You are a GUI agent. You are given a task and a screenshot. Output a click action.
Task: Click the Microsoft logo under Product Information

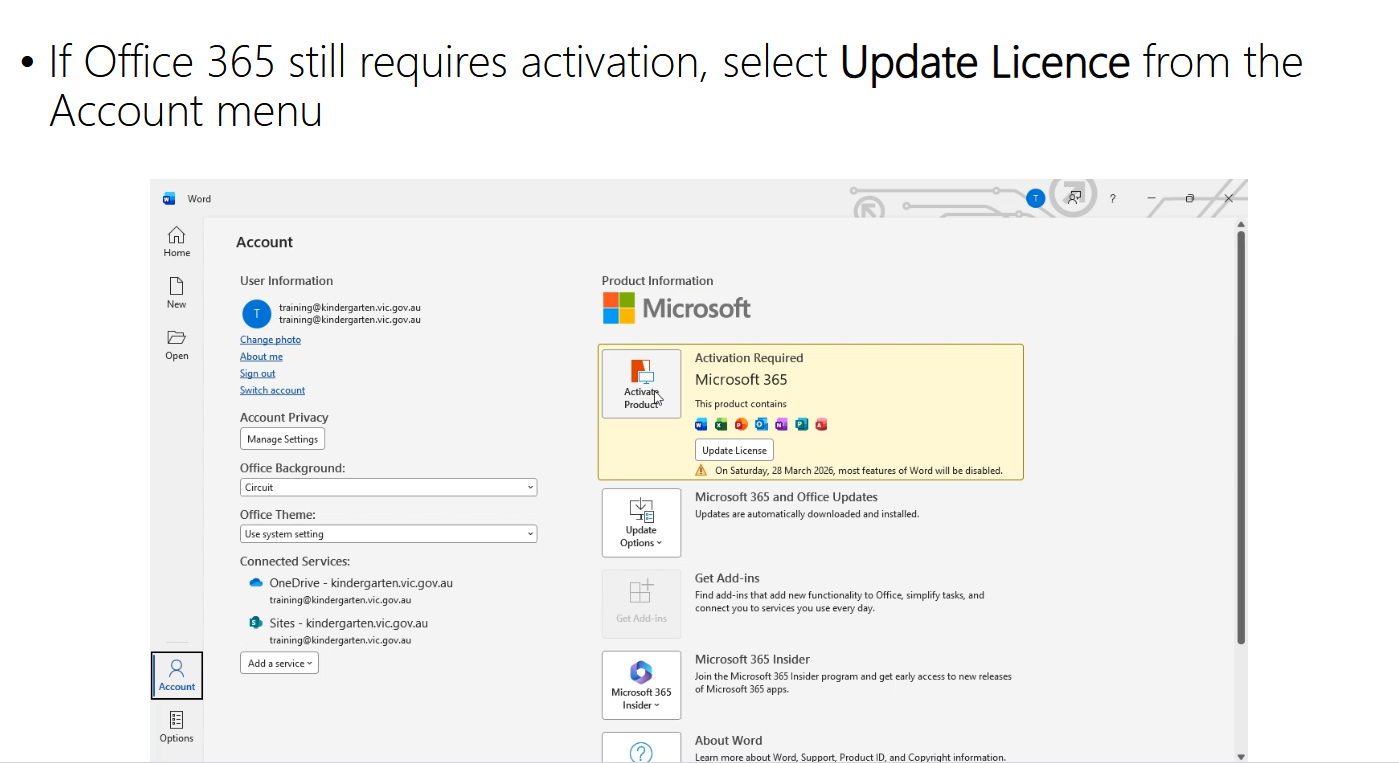click(x=676, y=308)
